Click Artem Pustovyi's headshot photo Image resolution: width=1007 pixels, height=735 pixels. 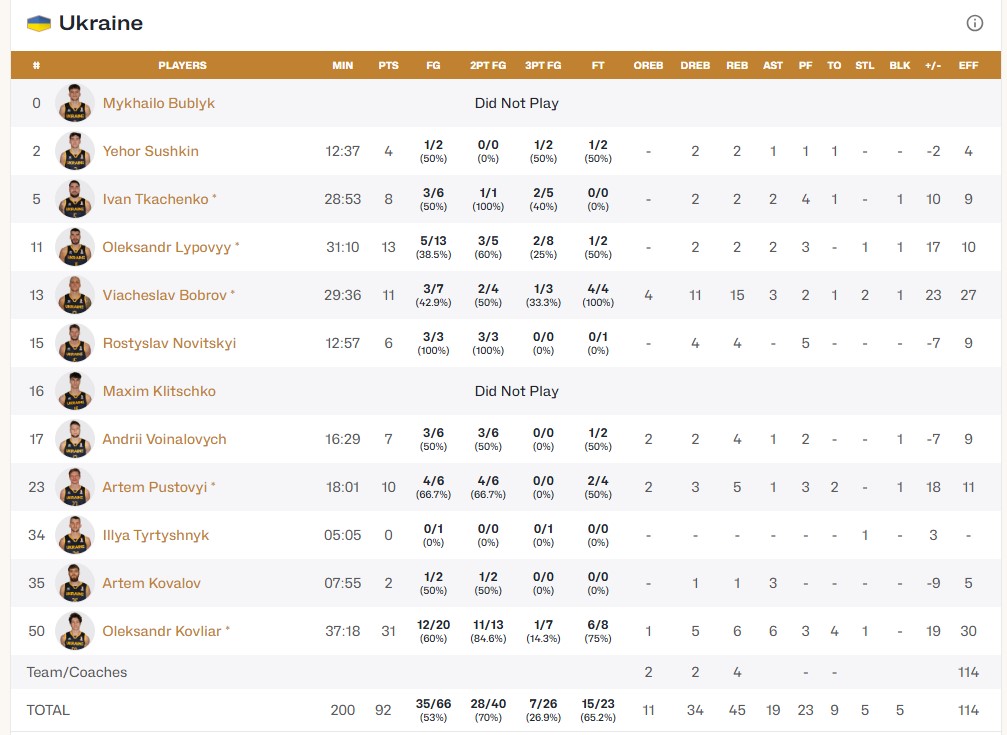[75, 487]
